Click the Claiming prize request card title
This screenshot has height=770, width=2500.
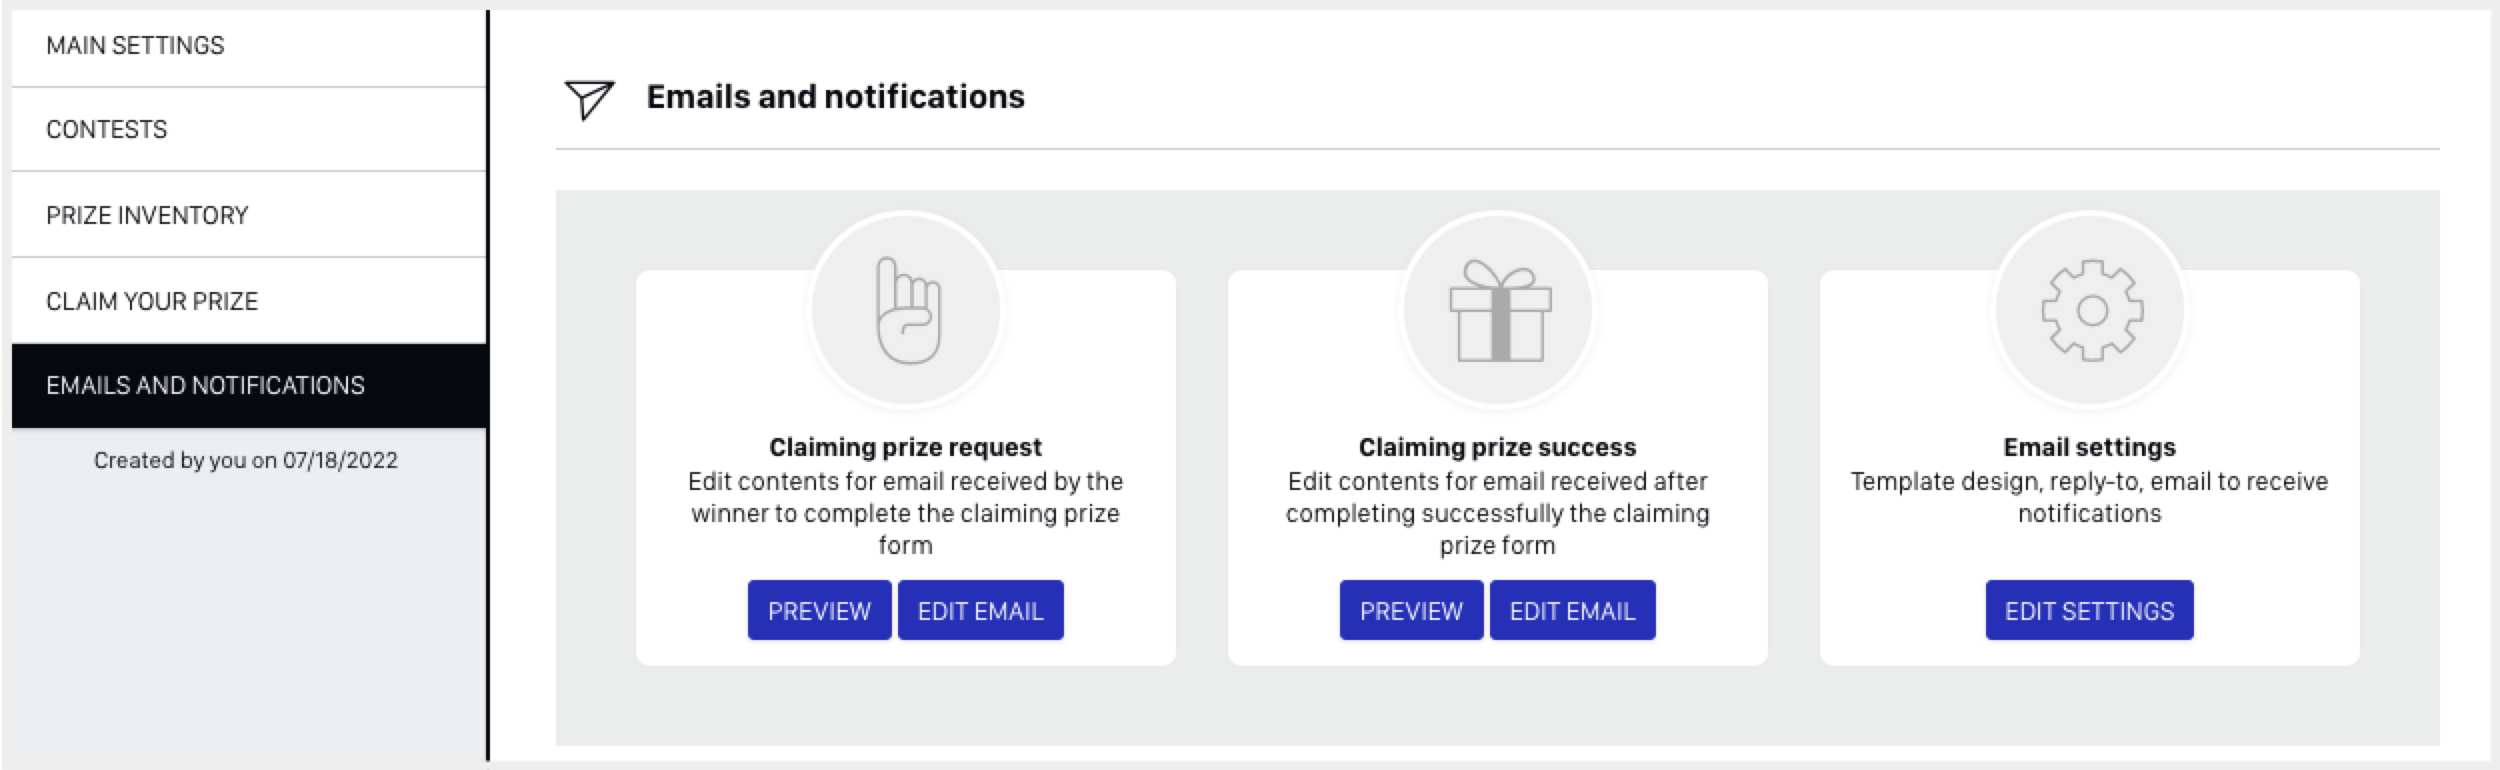905,447
